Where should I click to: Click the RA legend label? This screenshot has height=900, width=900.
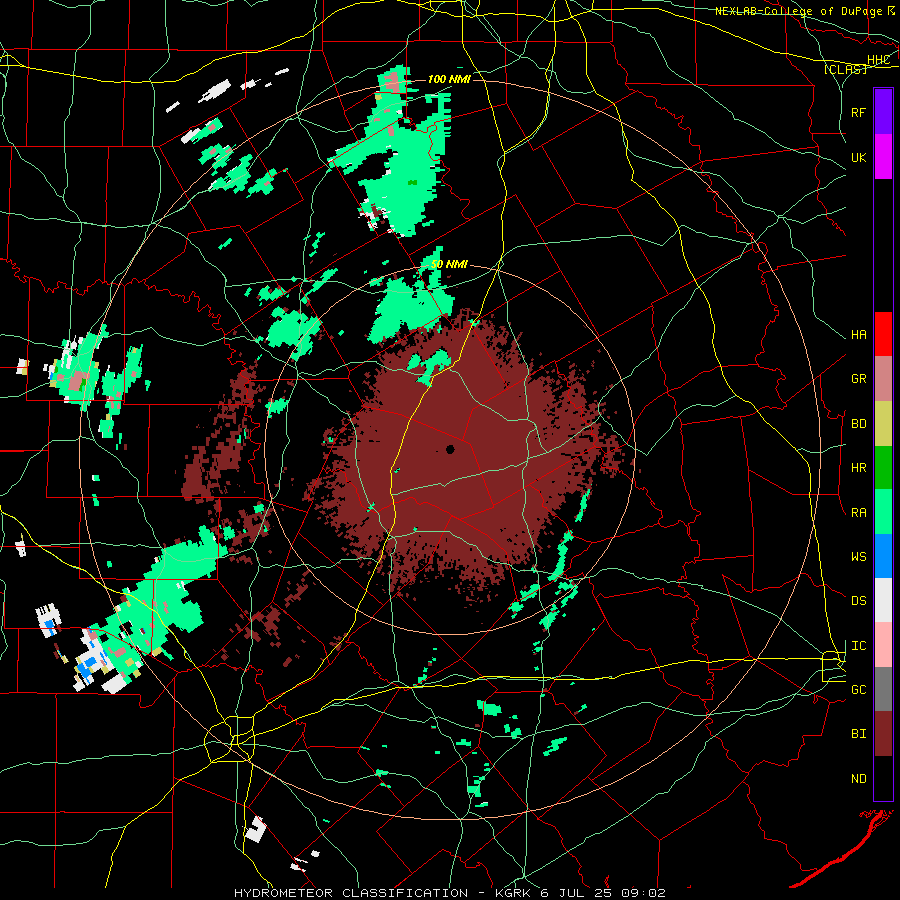[x=858, y=513]
